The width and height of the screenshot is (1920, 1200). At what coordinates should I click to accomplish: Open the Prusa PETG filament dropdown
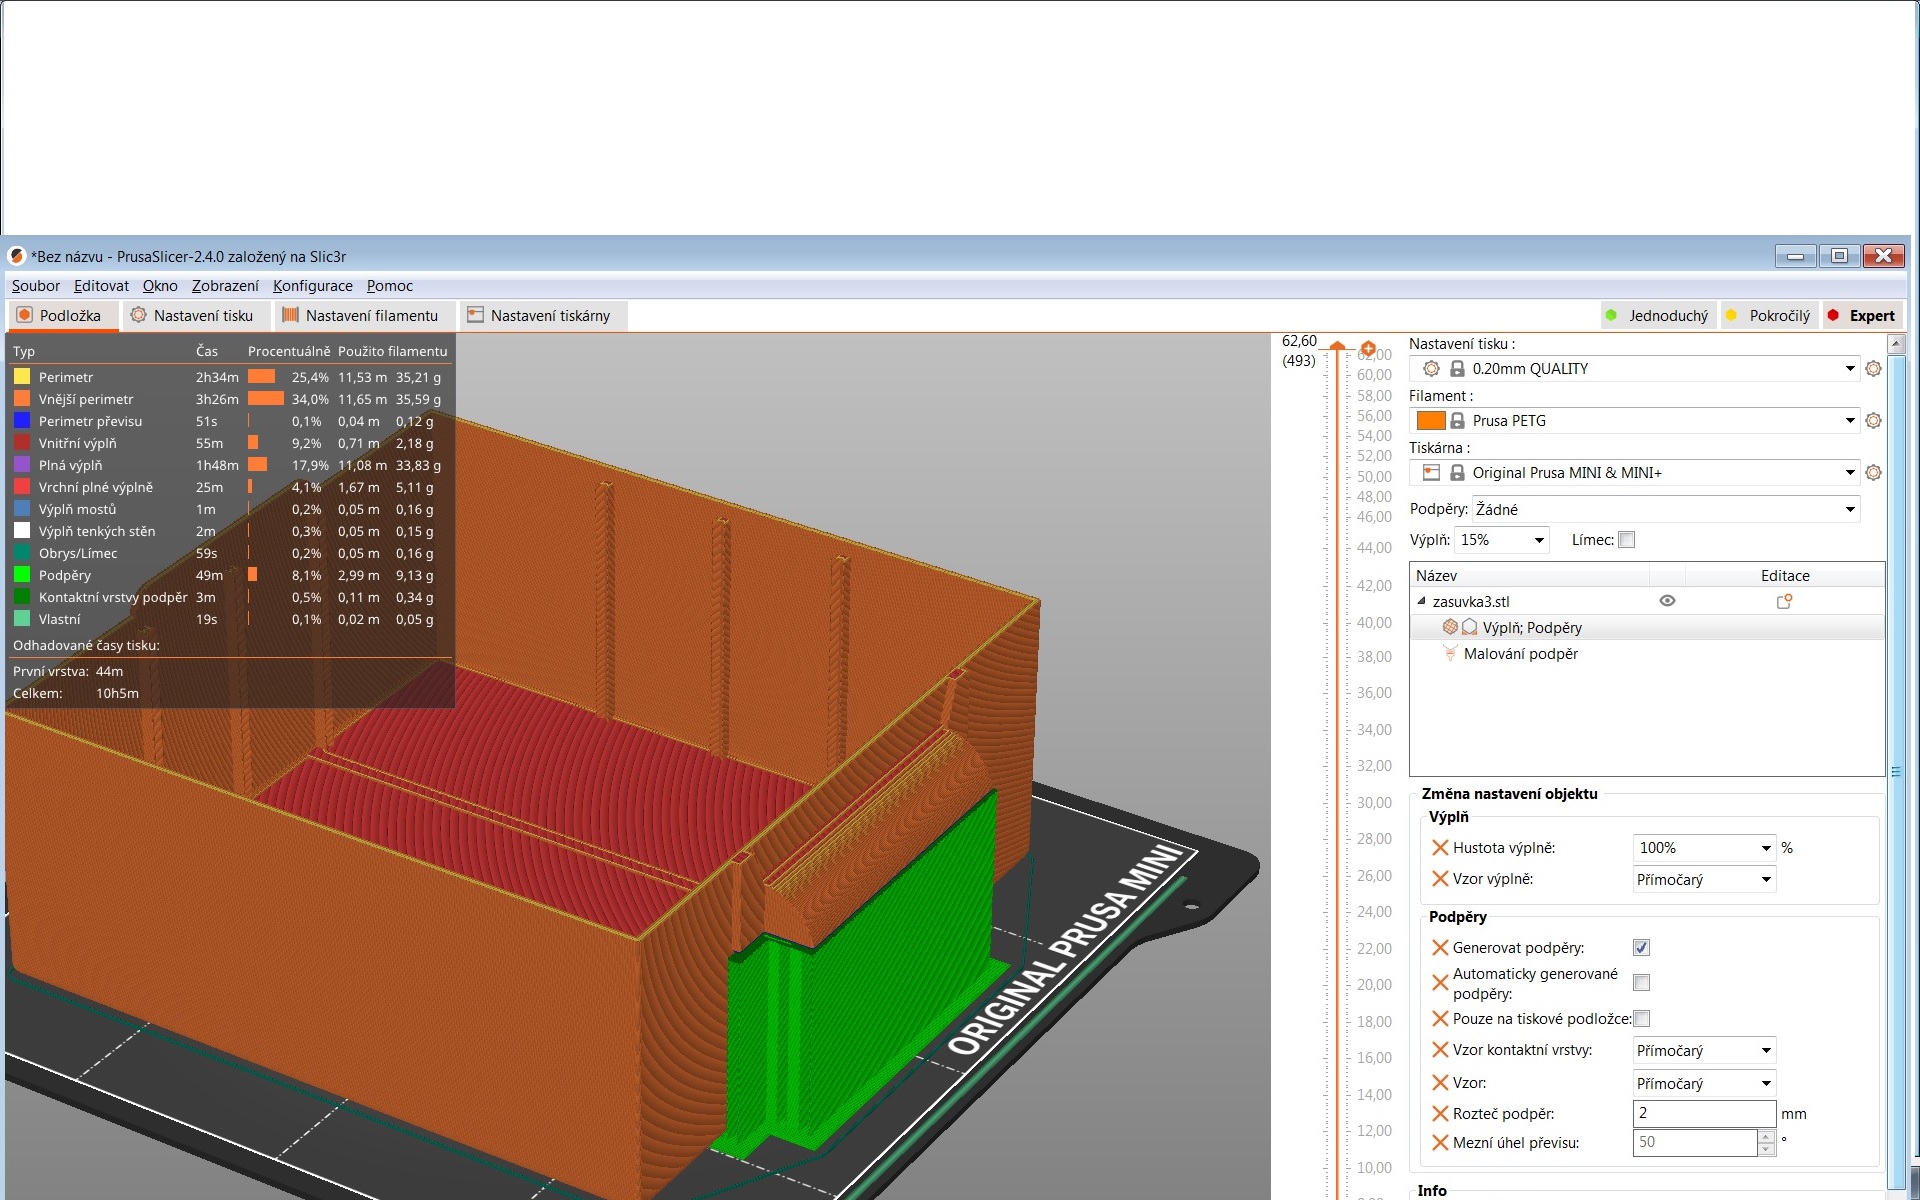(1850, 421)
